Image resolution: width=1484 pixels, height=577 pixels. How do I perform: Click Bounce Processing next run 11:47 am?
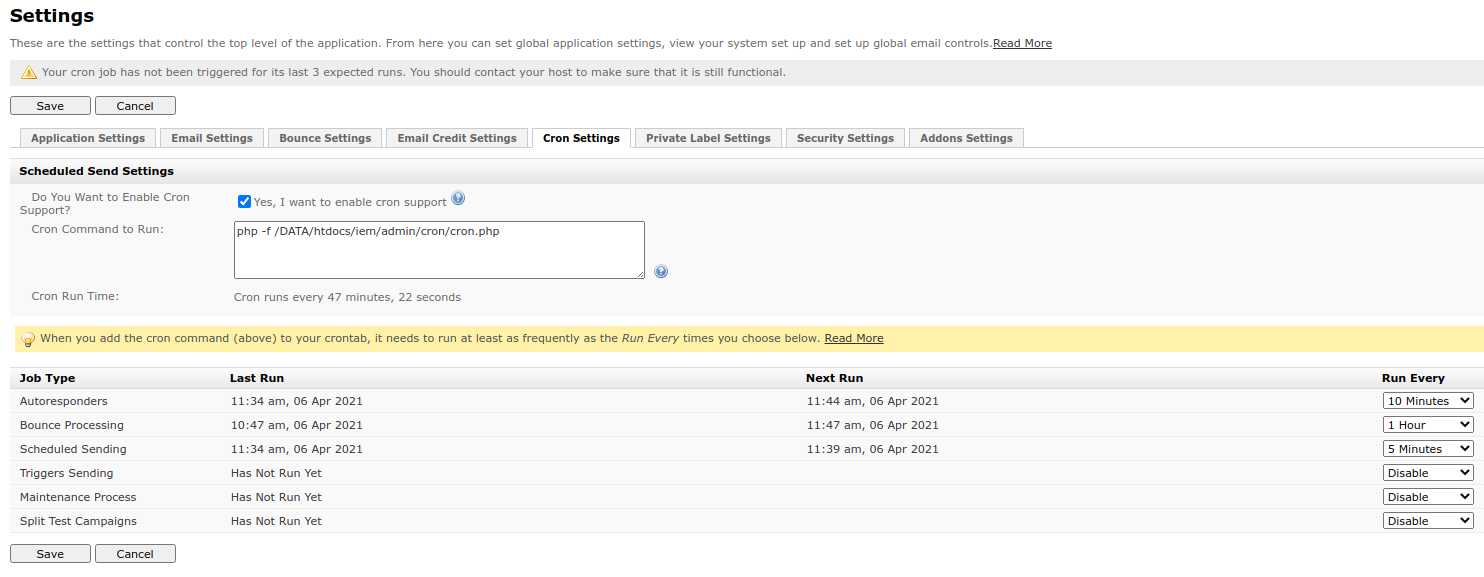pyautogui.click(x=873, y=425)
